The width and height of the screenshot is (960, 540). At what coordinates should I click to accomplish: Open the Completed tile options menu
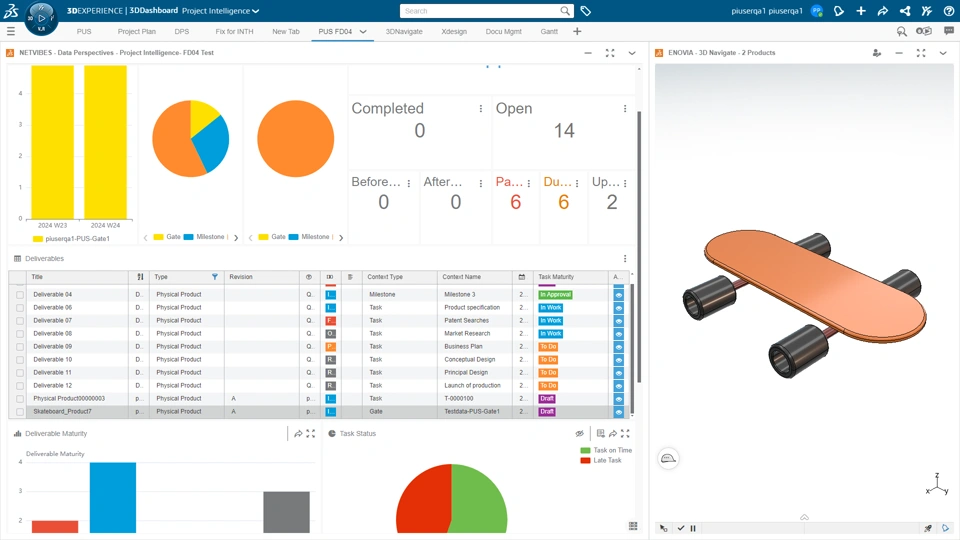click(481, 108)
